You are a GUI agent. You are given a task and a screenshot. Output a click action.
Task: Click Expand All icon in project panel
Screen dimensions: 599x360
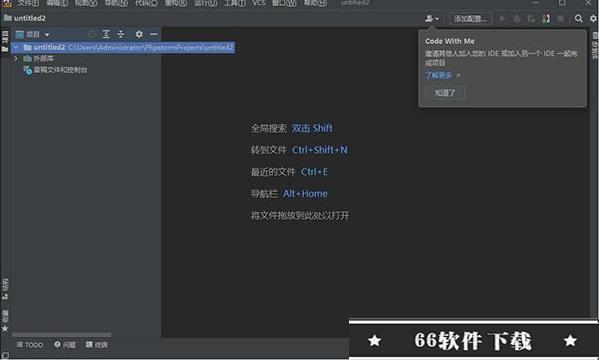pos(106,34)
